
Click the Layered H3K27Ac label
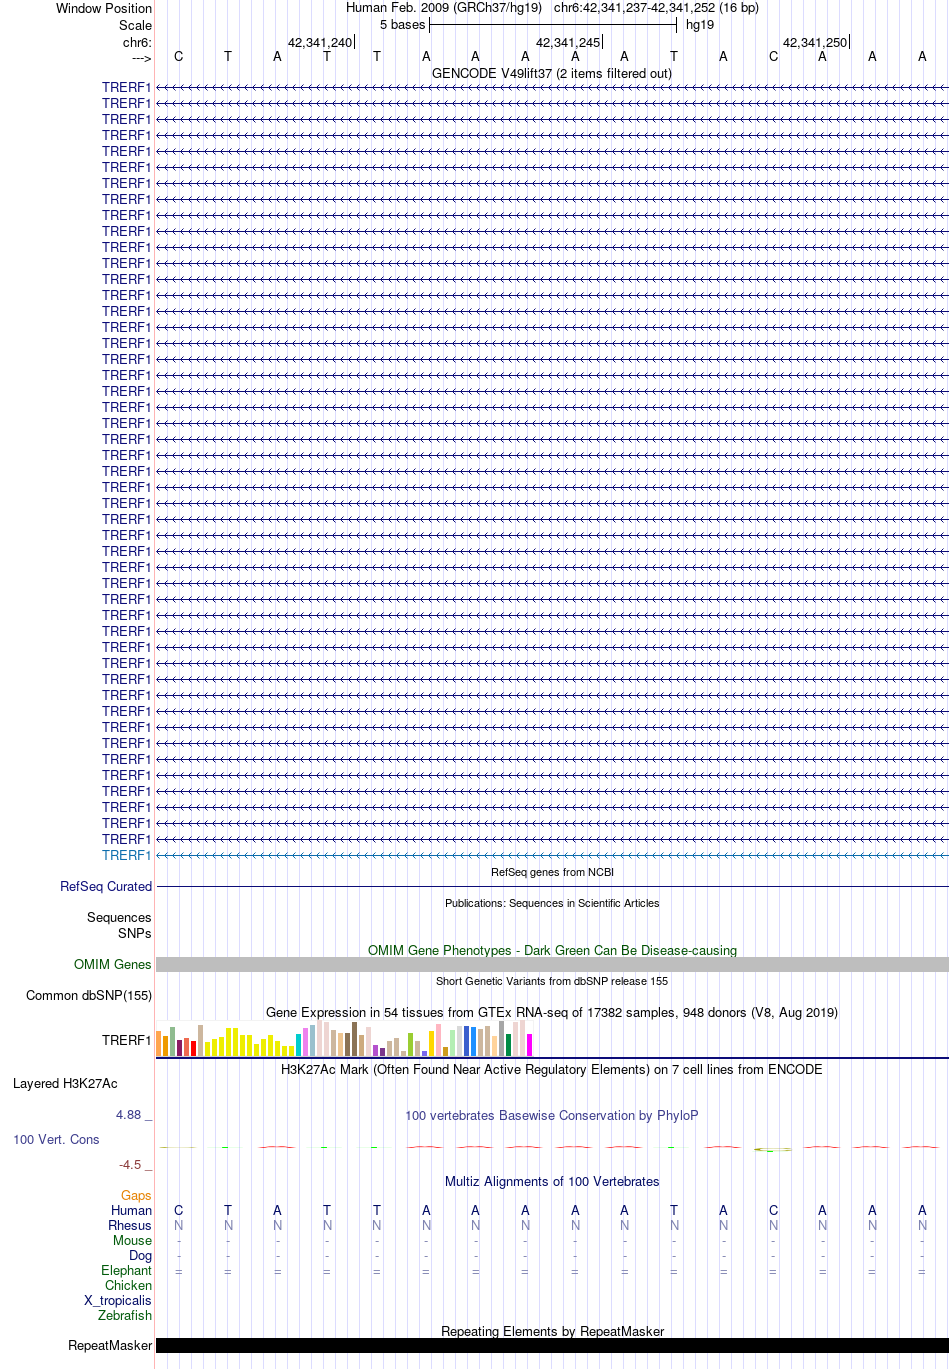point(65,1083)
